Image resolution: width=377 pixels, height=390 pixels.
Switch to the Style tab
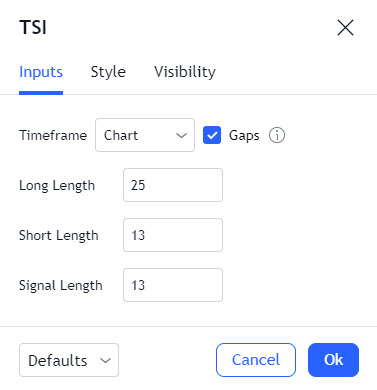[108, 72]
